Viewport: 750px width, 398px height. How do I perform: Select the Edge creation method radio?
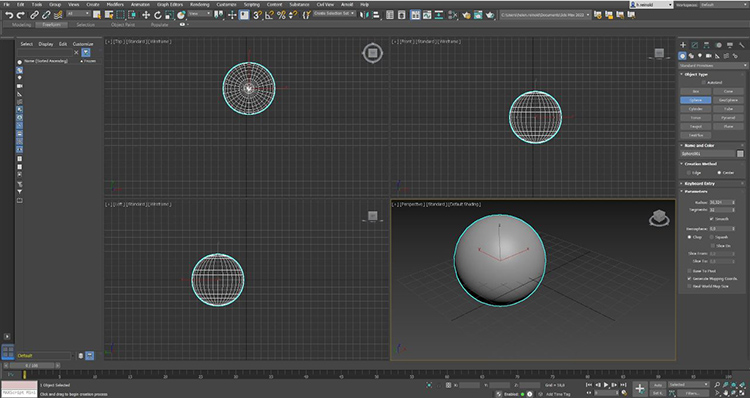tap(689, 173)
